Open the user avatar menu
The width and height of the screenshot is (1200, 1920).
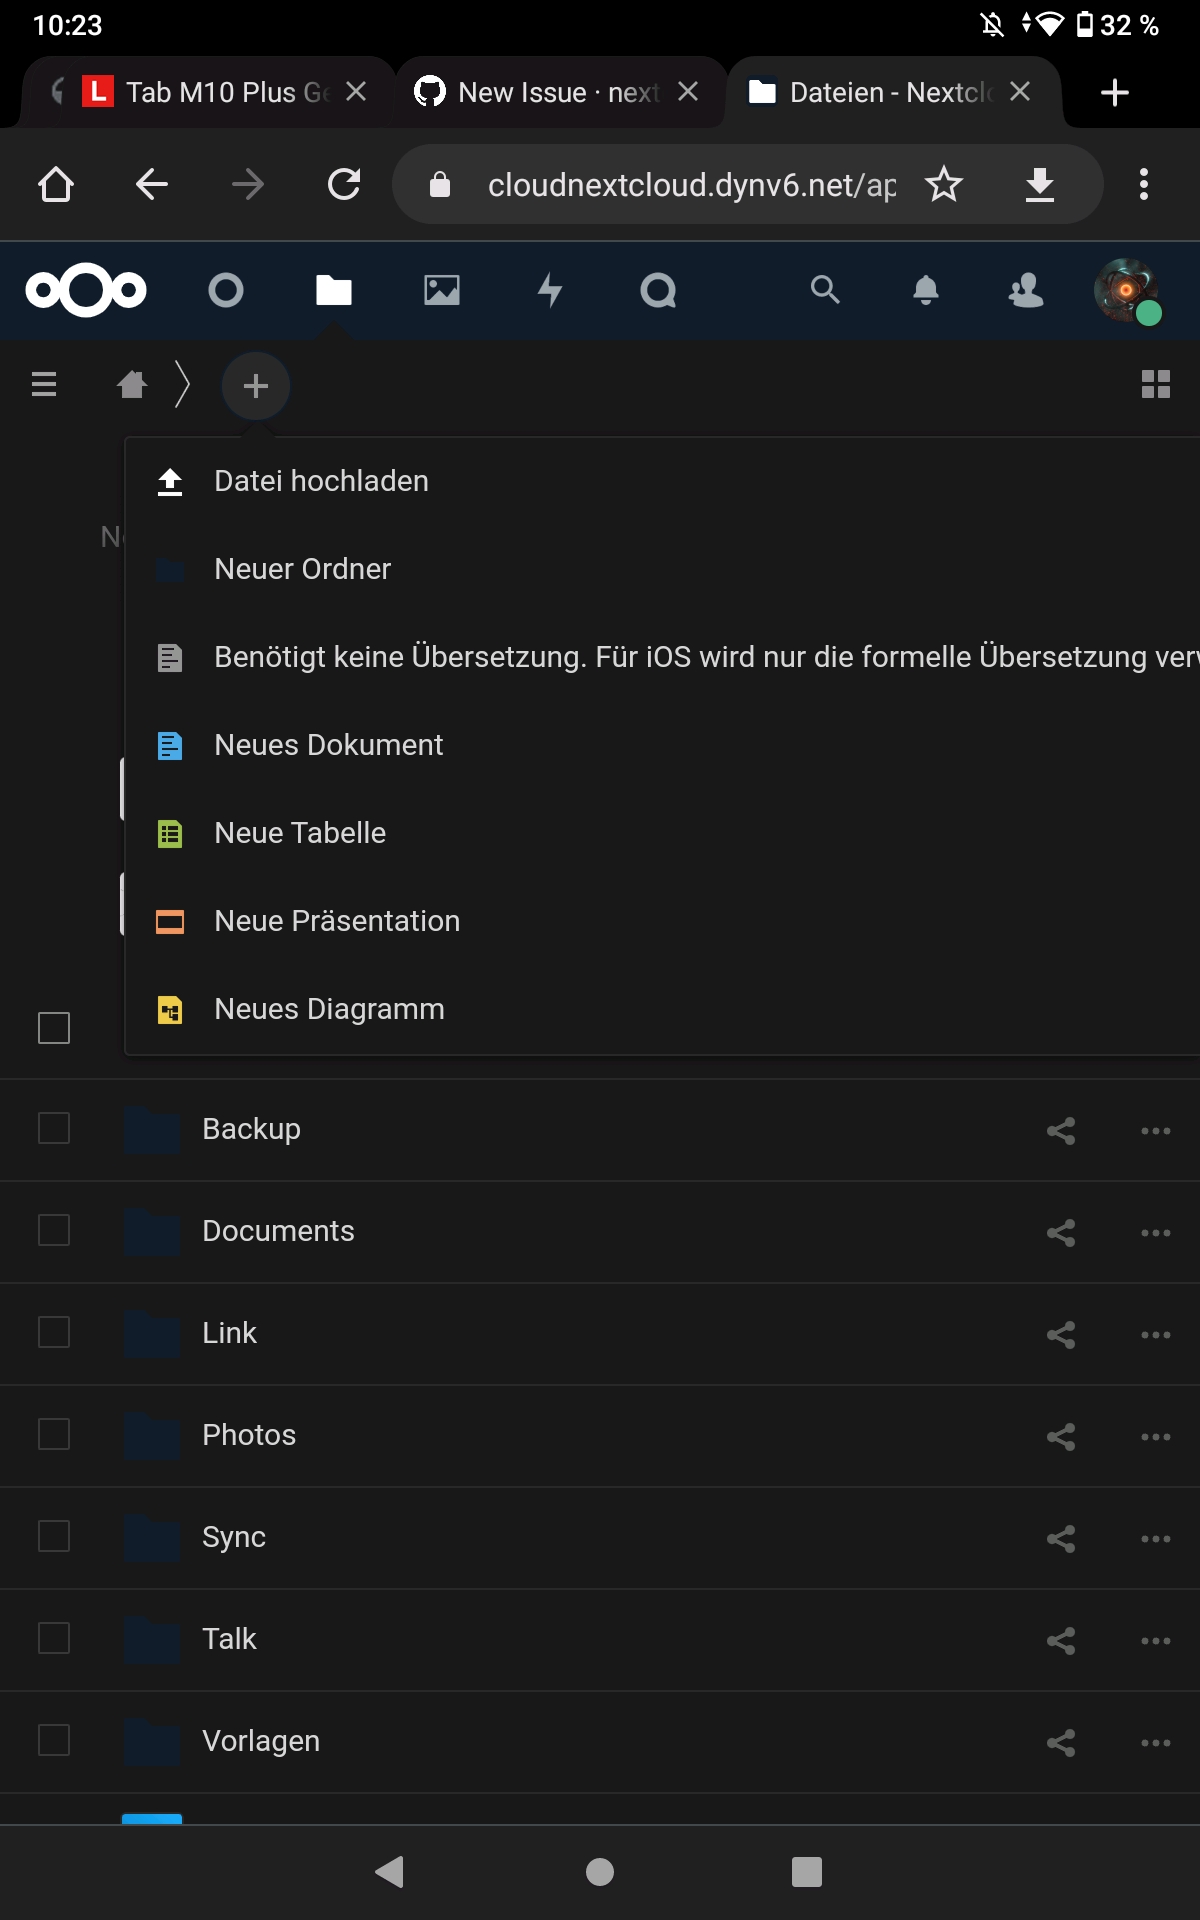coord(1128,290)
